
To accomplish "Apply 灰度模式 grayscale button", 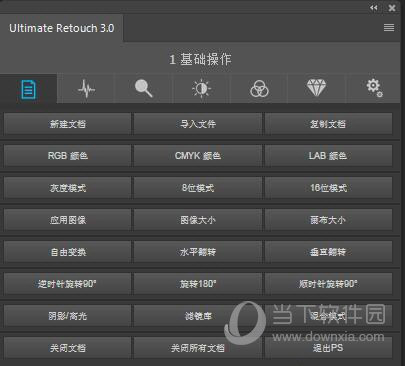I will (x=68, y=188).
